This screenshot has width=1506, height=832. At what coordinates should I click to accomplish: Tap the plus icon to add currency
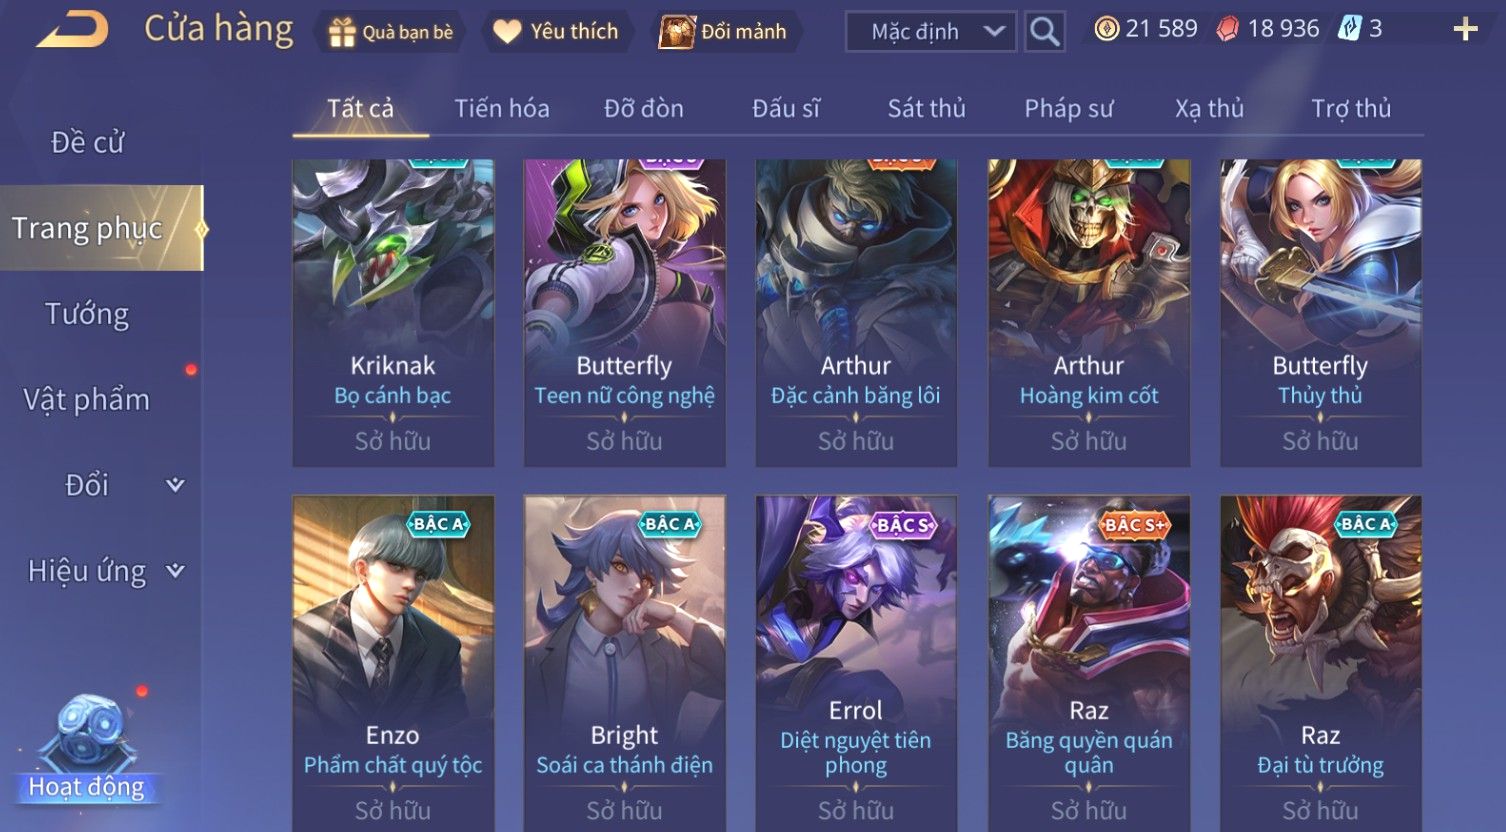1465,30
